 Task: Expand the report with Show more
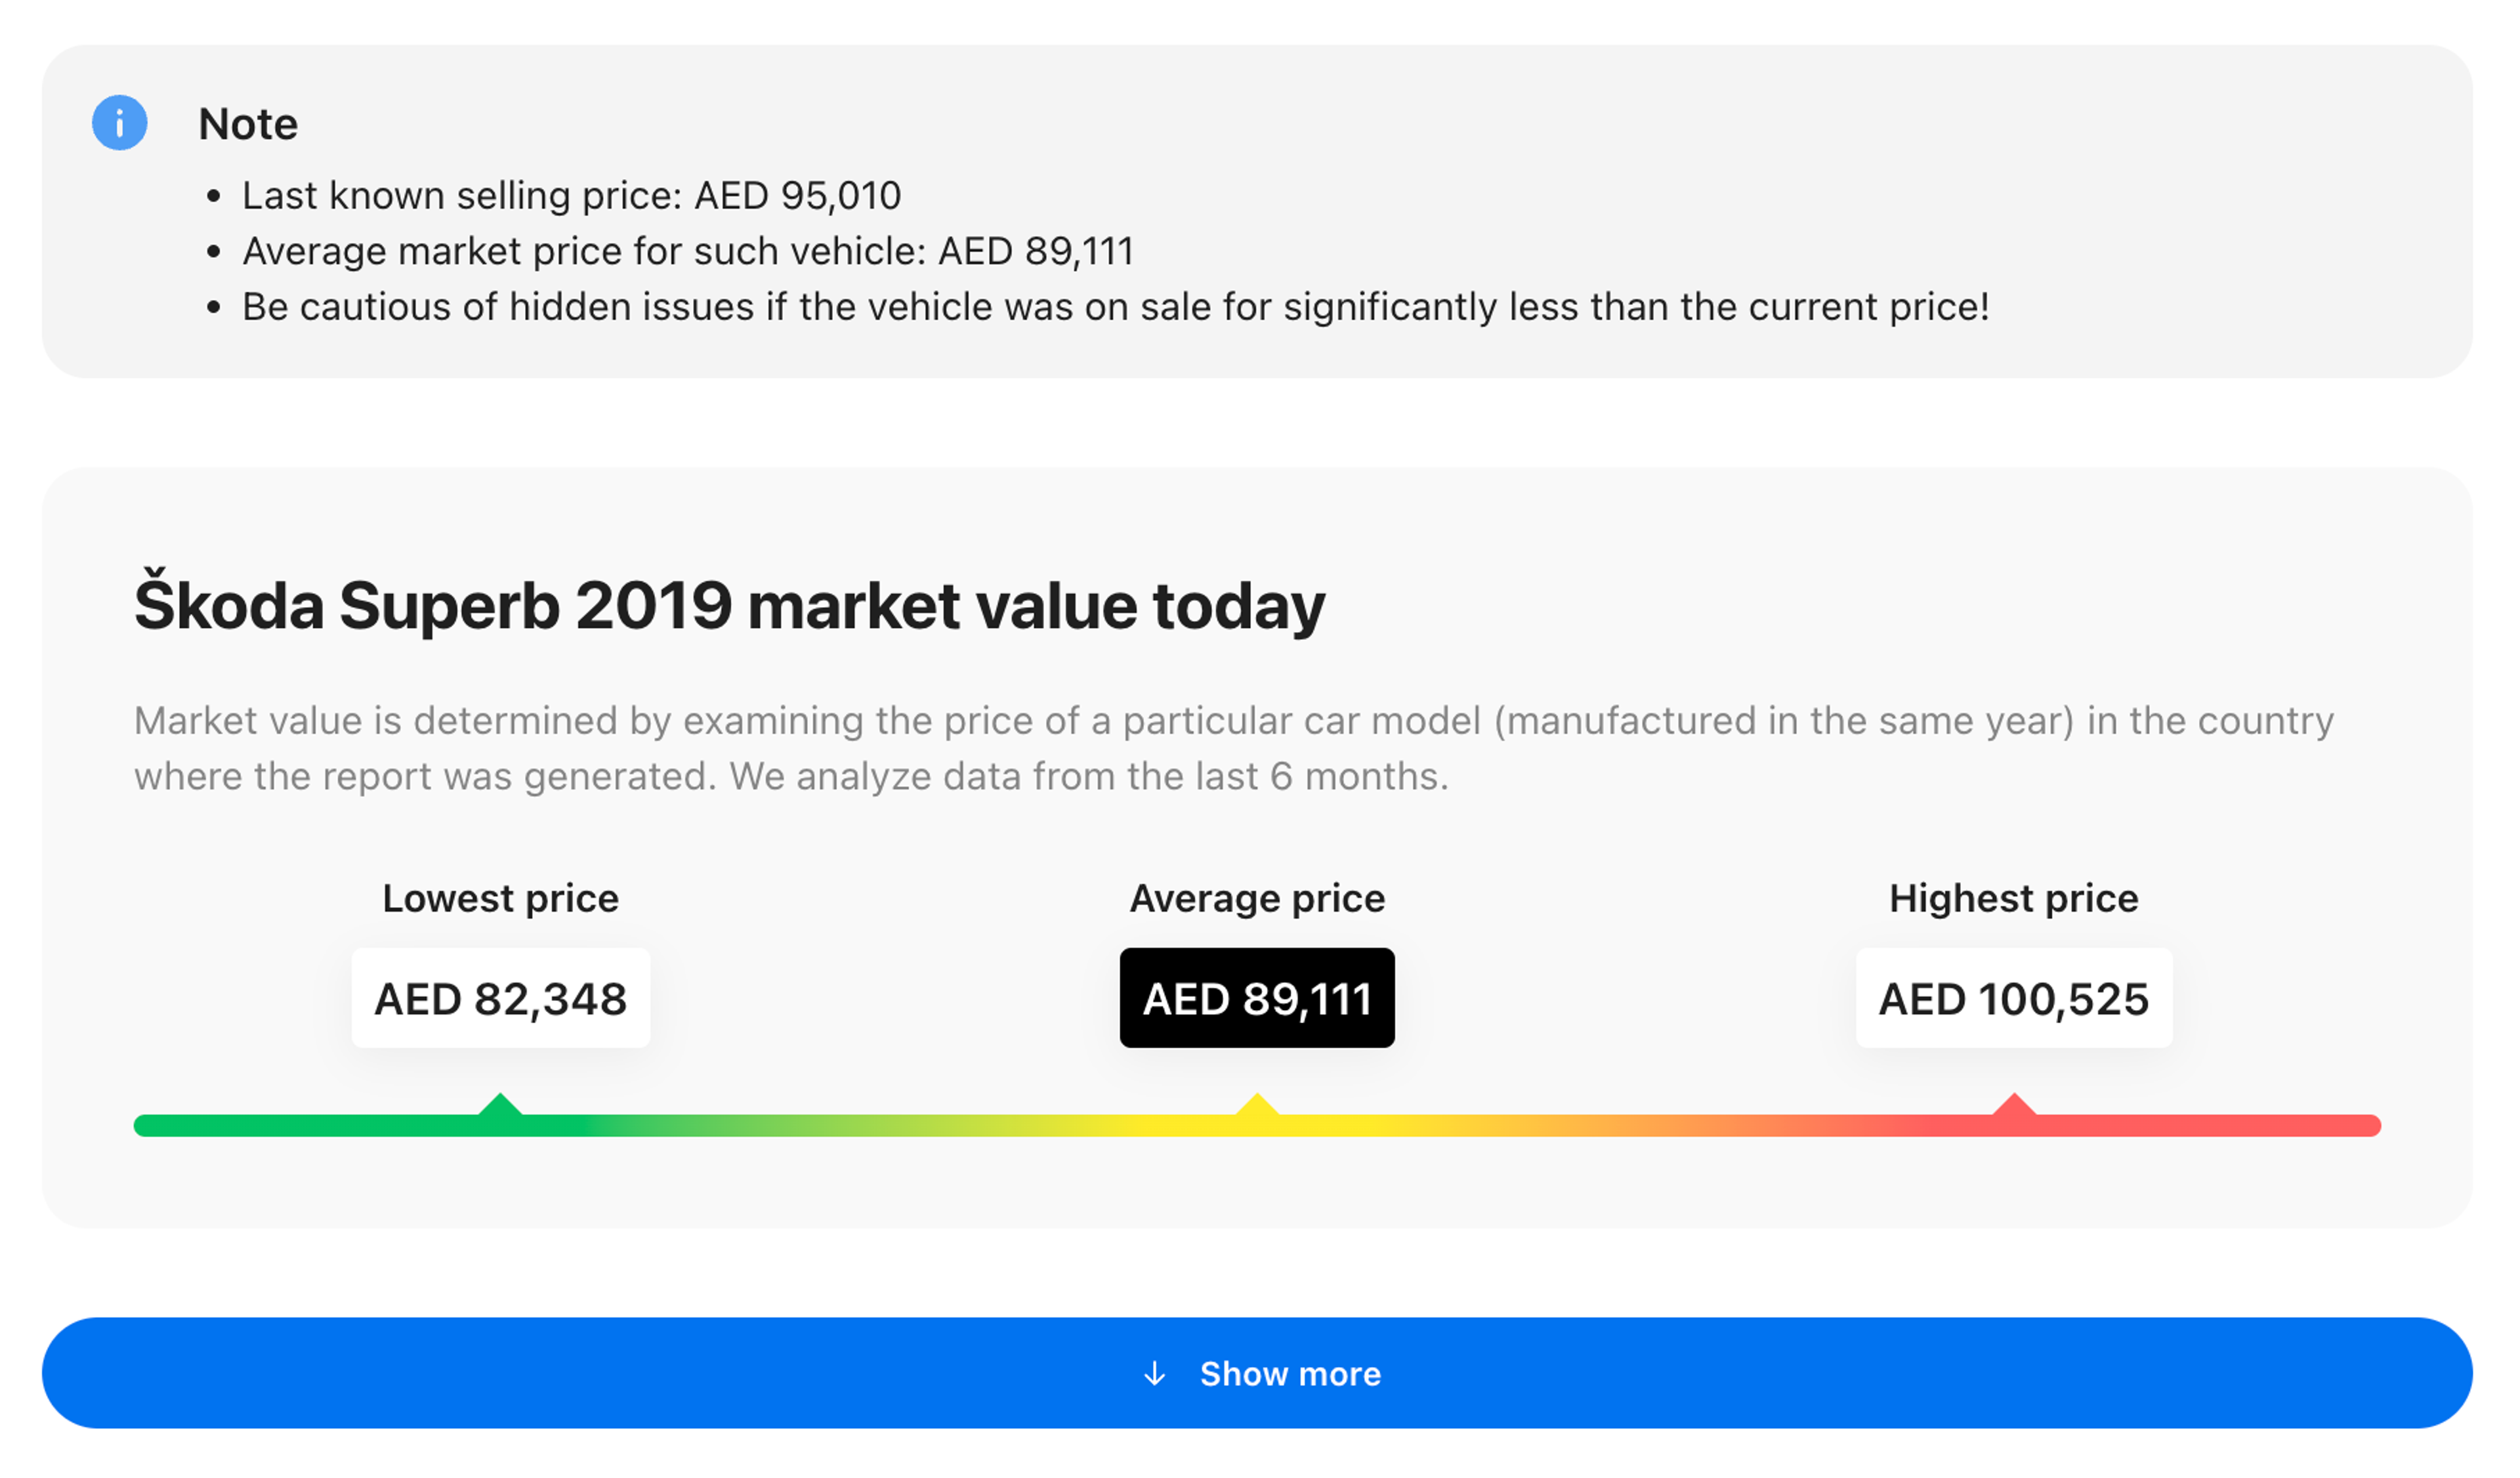tap(1290, 1374)
